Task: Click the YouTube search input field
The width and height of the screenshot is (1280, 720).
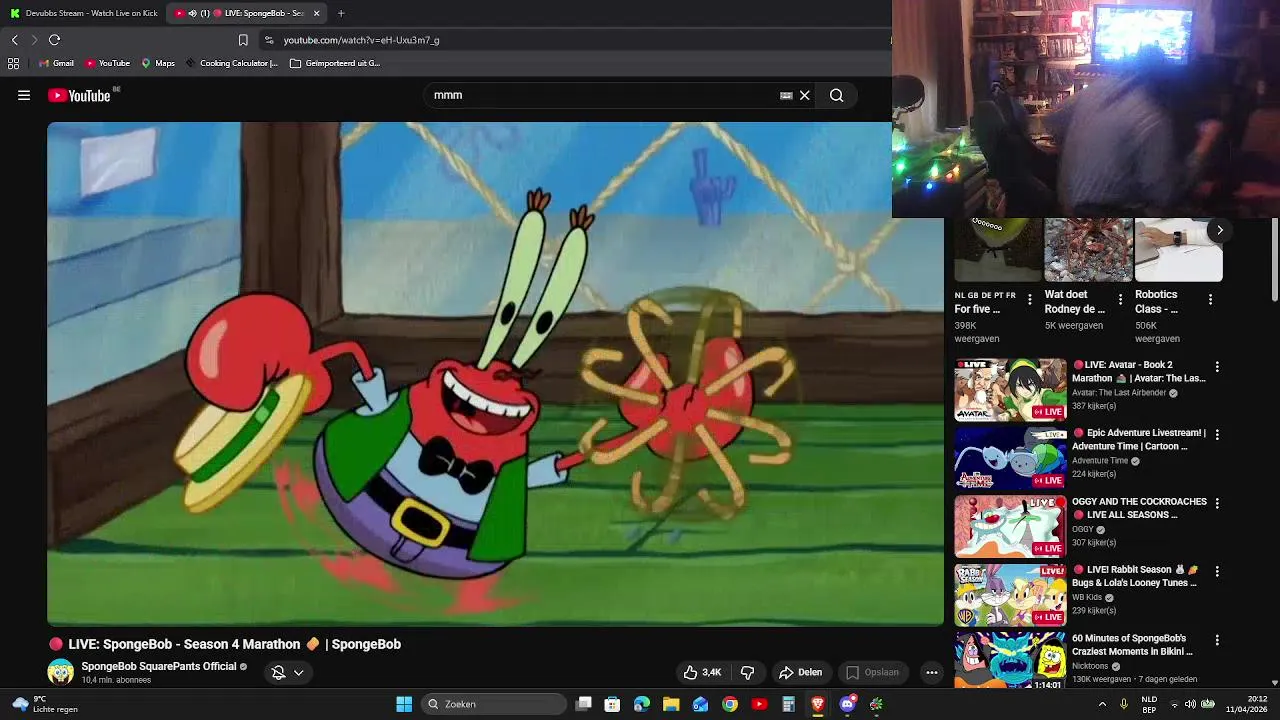Action: coord(600,96)
